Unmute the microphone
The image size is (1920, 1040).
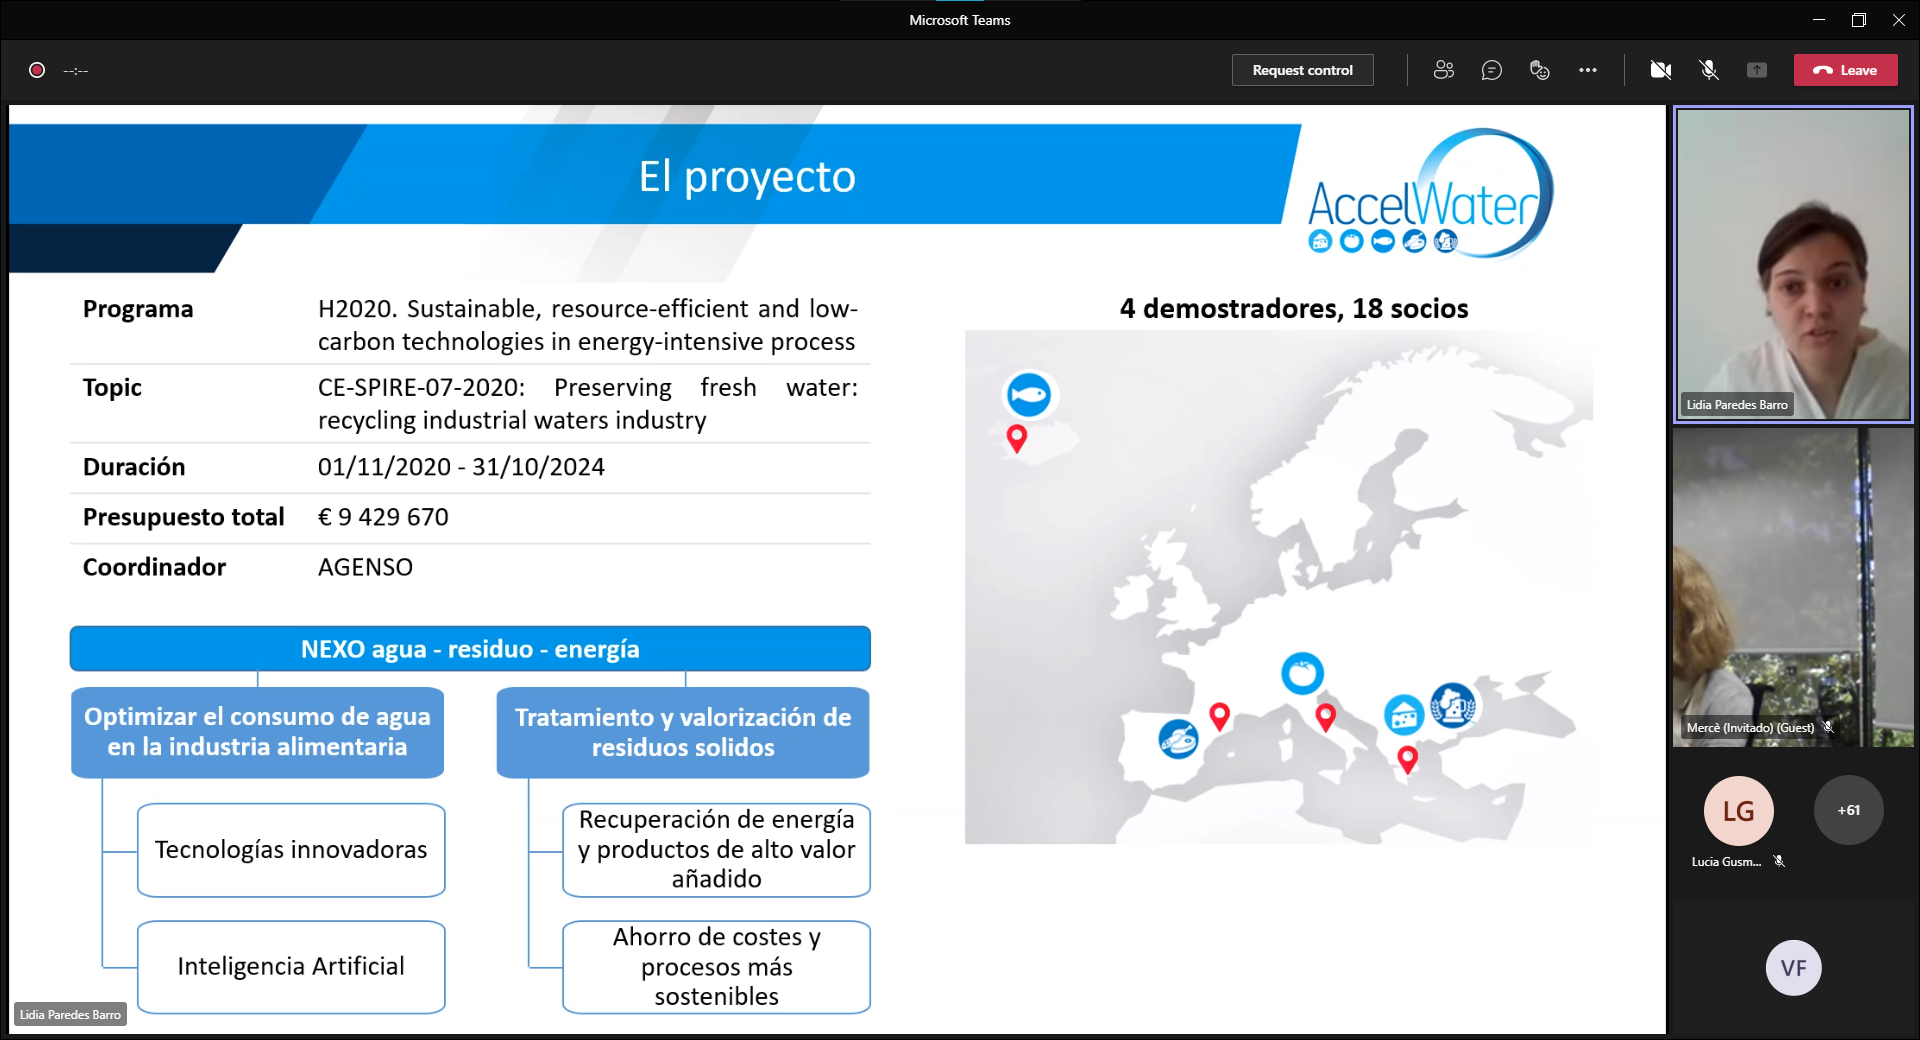pyautogui.click(x=1708, y=70)
